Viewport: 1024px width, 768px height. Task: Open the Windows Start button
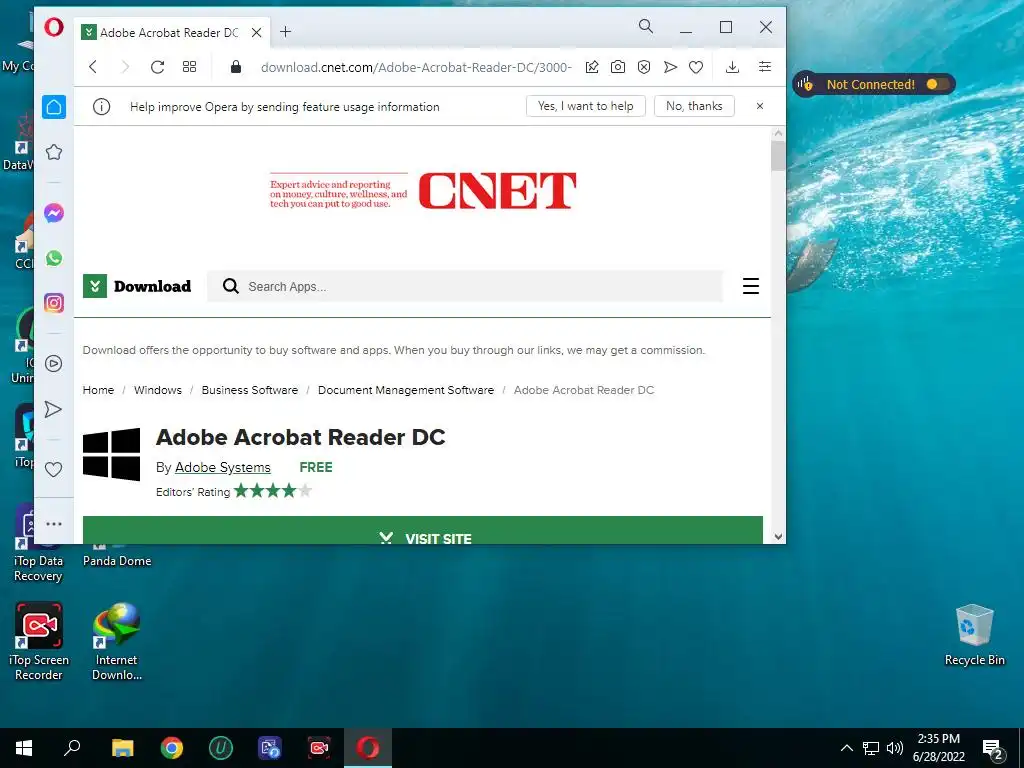pos(24,748)
